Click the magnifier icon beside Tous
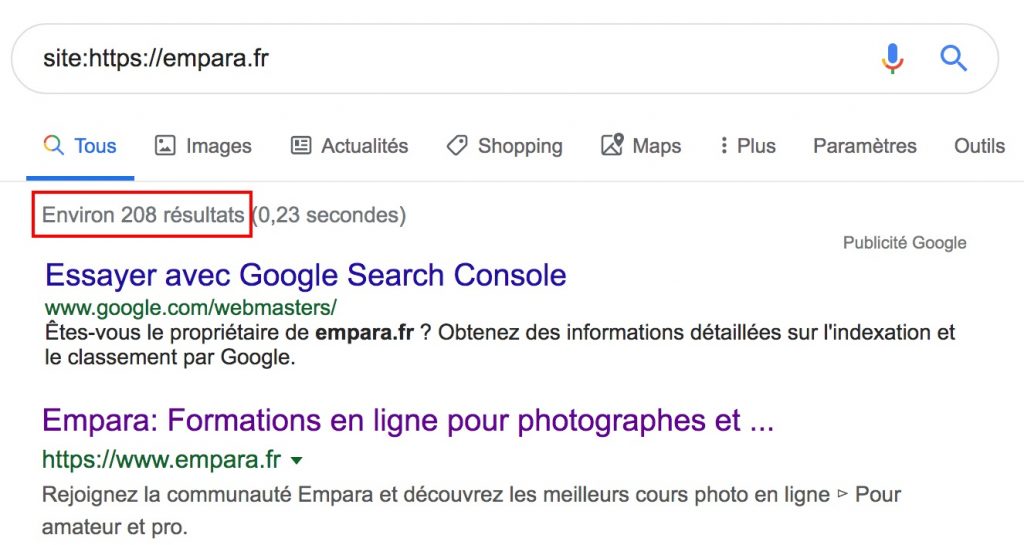 54,146
